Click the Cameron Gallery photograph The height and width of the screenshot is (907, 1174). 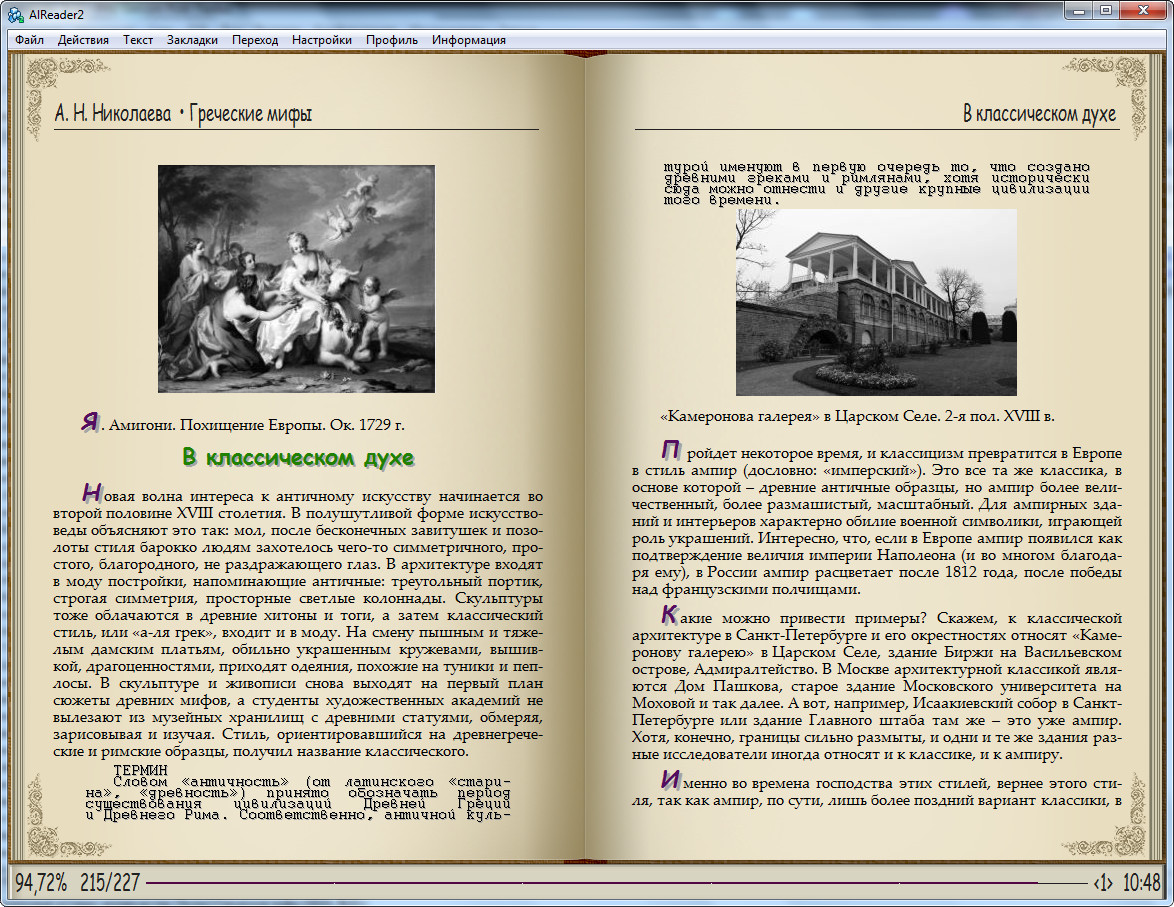pos(876,303)
